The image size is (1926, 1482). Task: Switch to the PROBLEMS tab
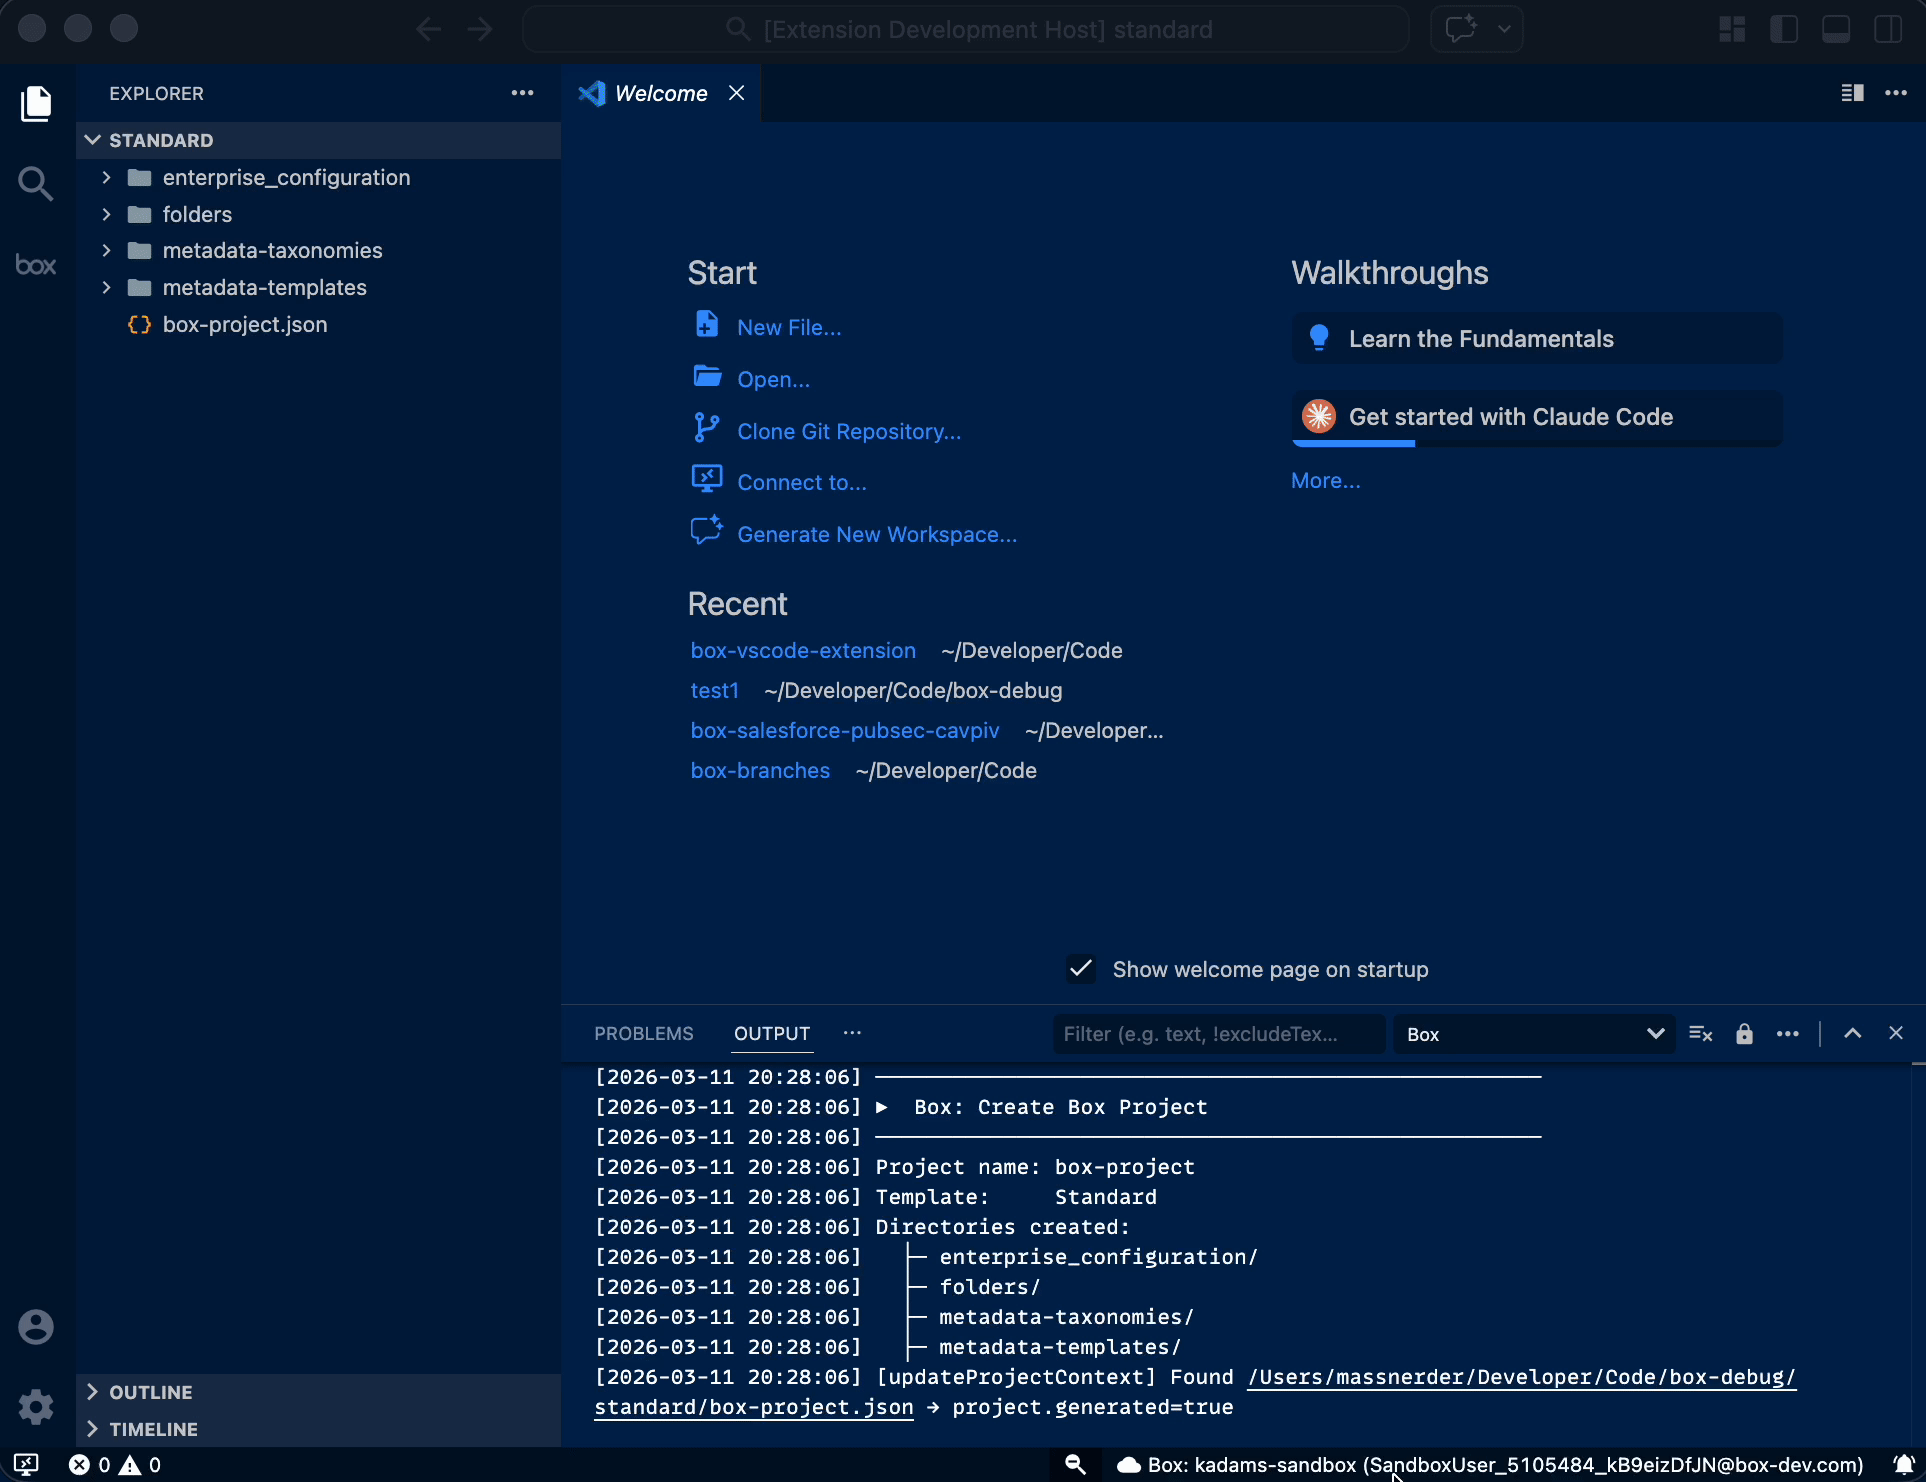(x=643, y=1034)
